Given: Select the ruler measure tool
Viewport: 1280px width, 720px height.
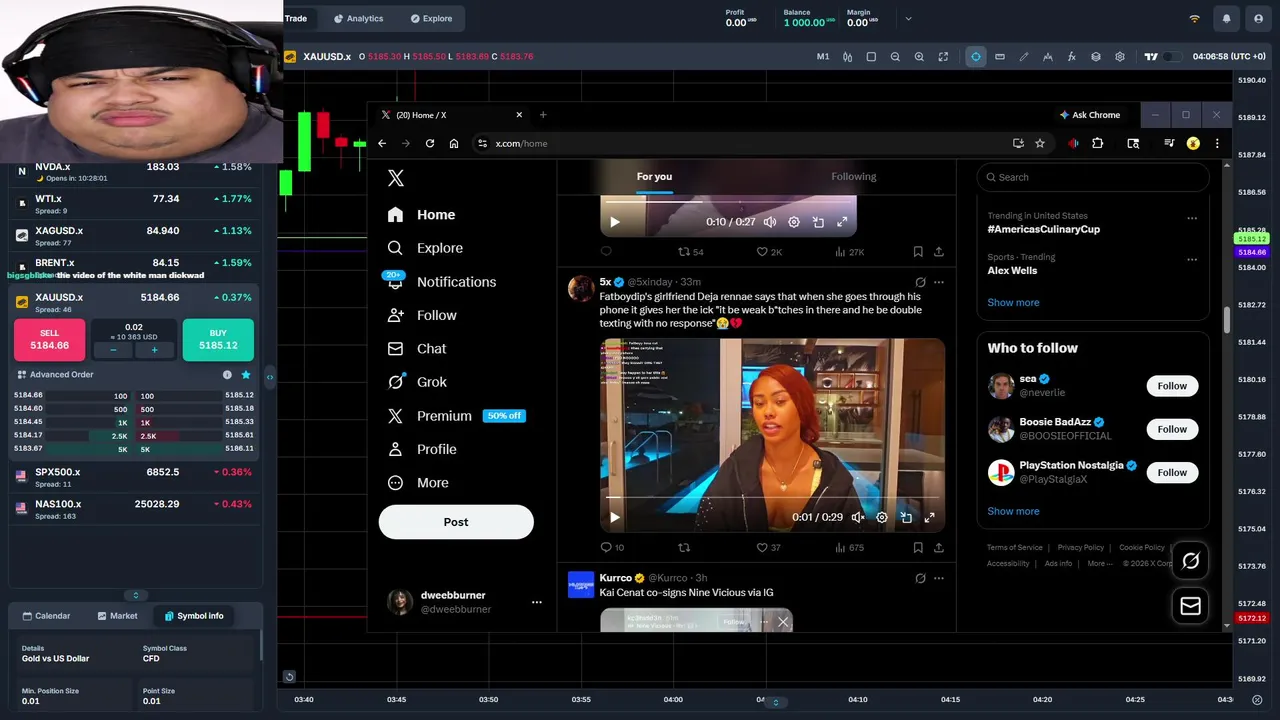Looking at the screenshot, I should tap(1000, 57).
